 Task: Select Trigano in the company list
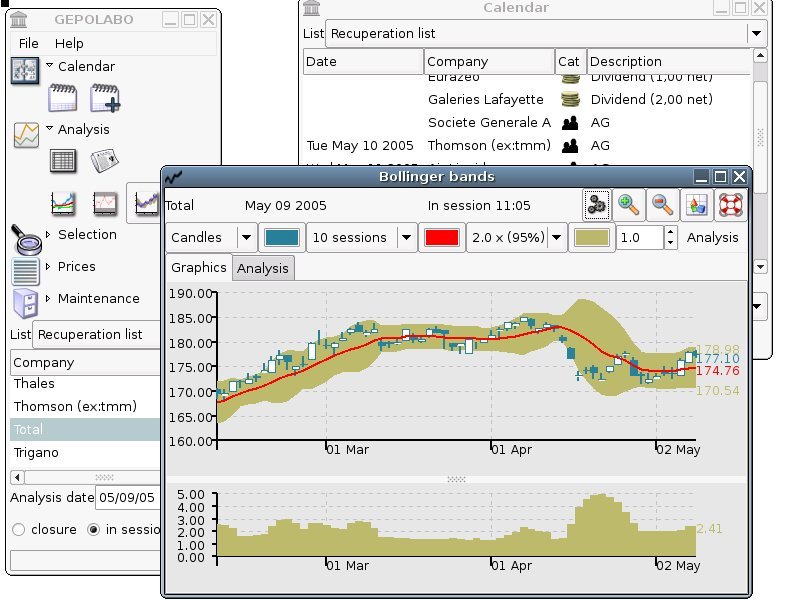coord(85,453)
